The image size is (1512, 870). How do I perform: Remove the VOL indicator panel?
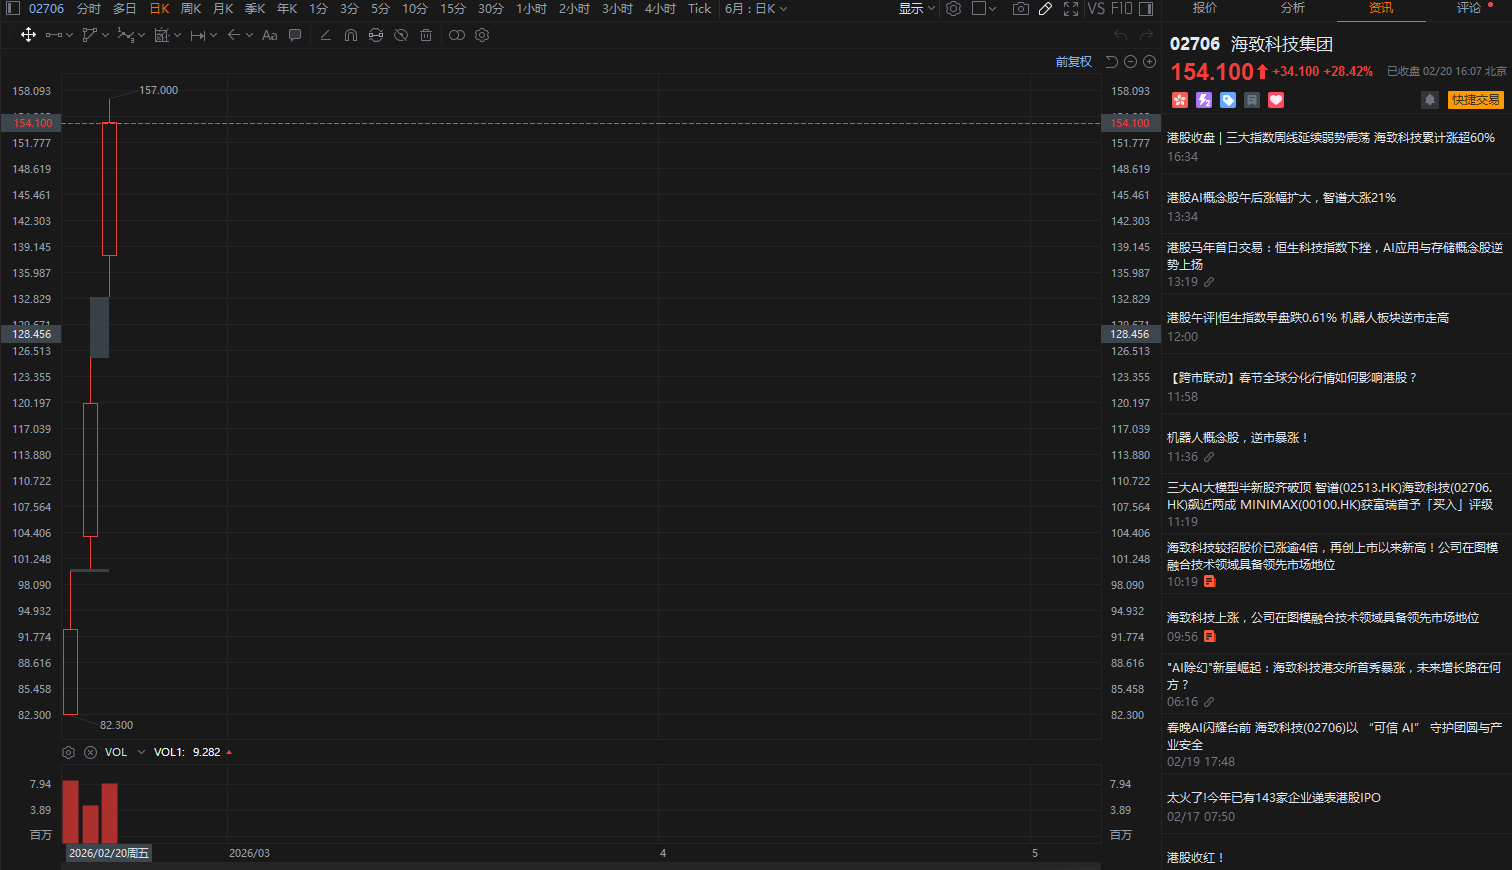click(x=90, y=752)
